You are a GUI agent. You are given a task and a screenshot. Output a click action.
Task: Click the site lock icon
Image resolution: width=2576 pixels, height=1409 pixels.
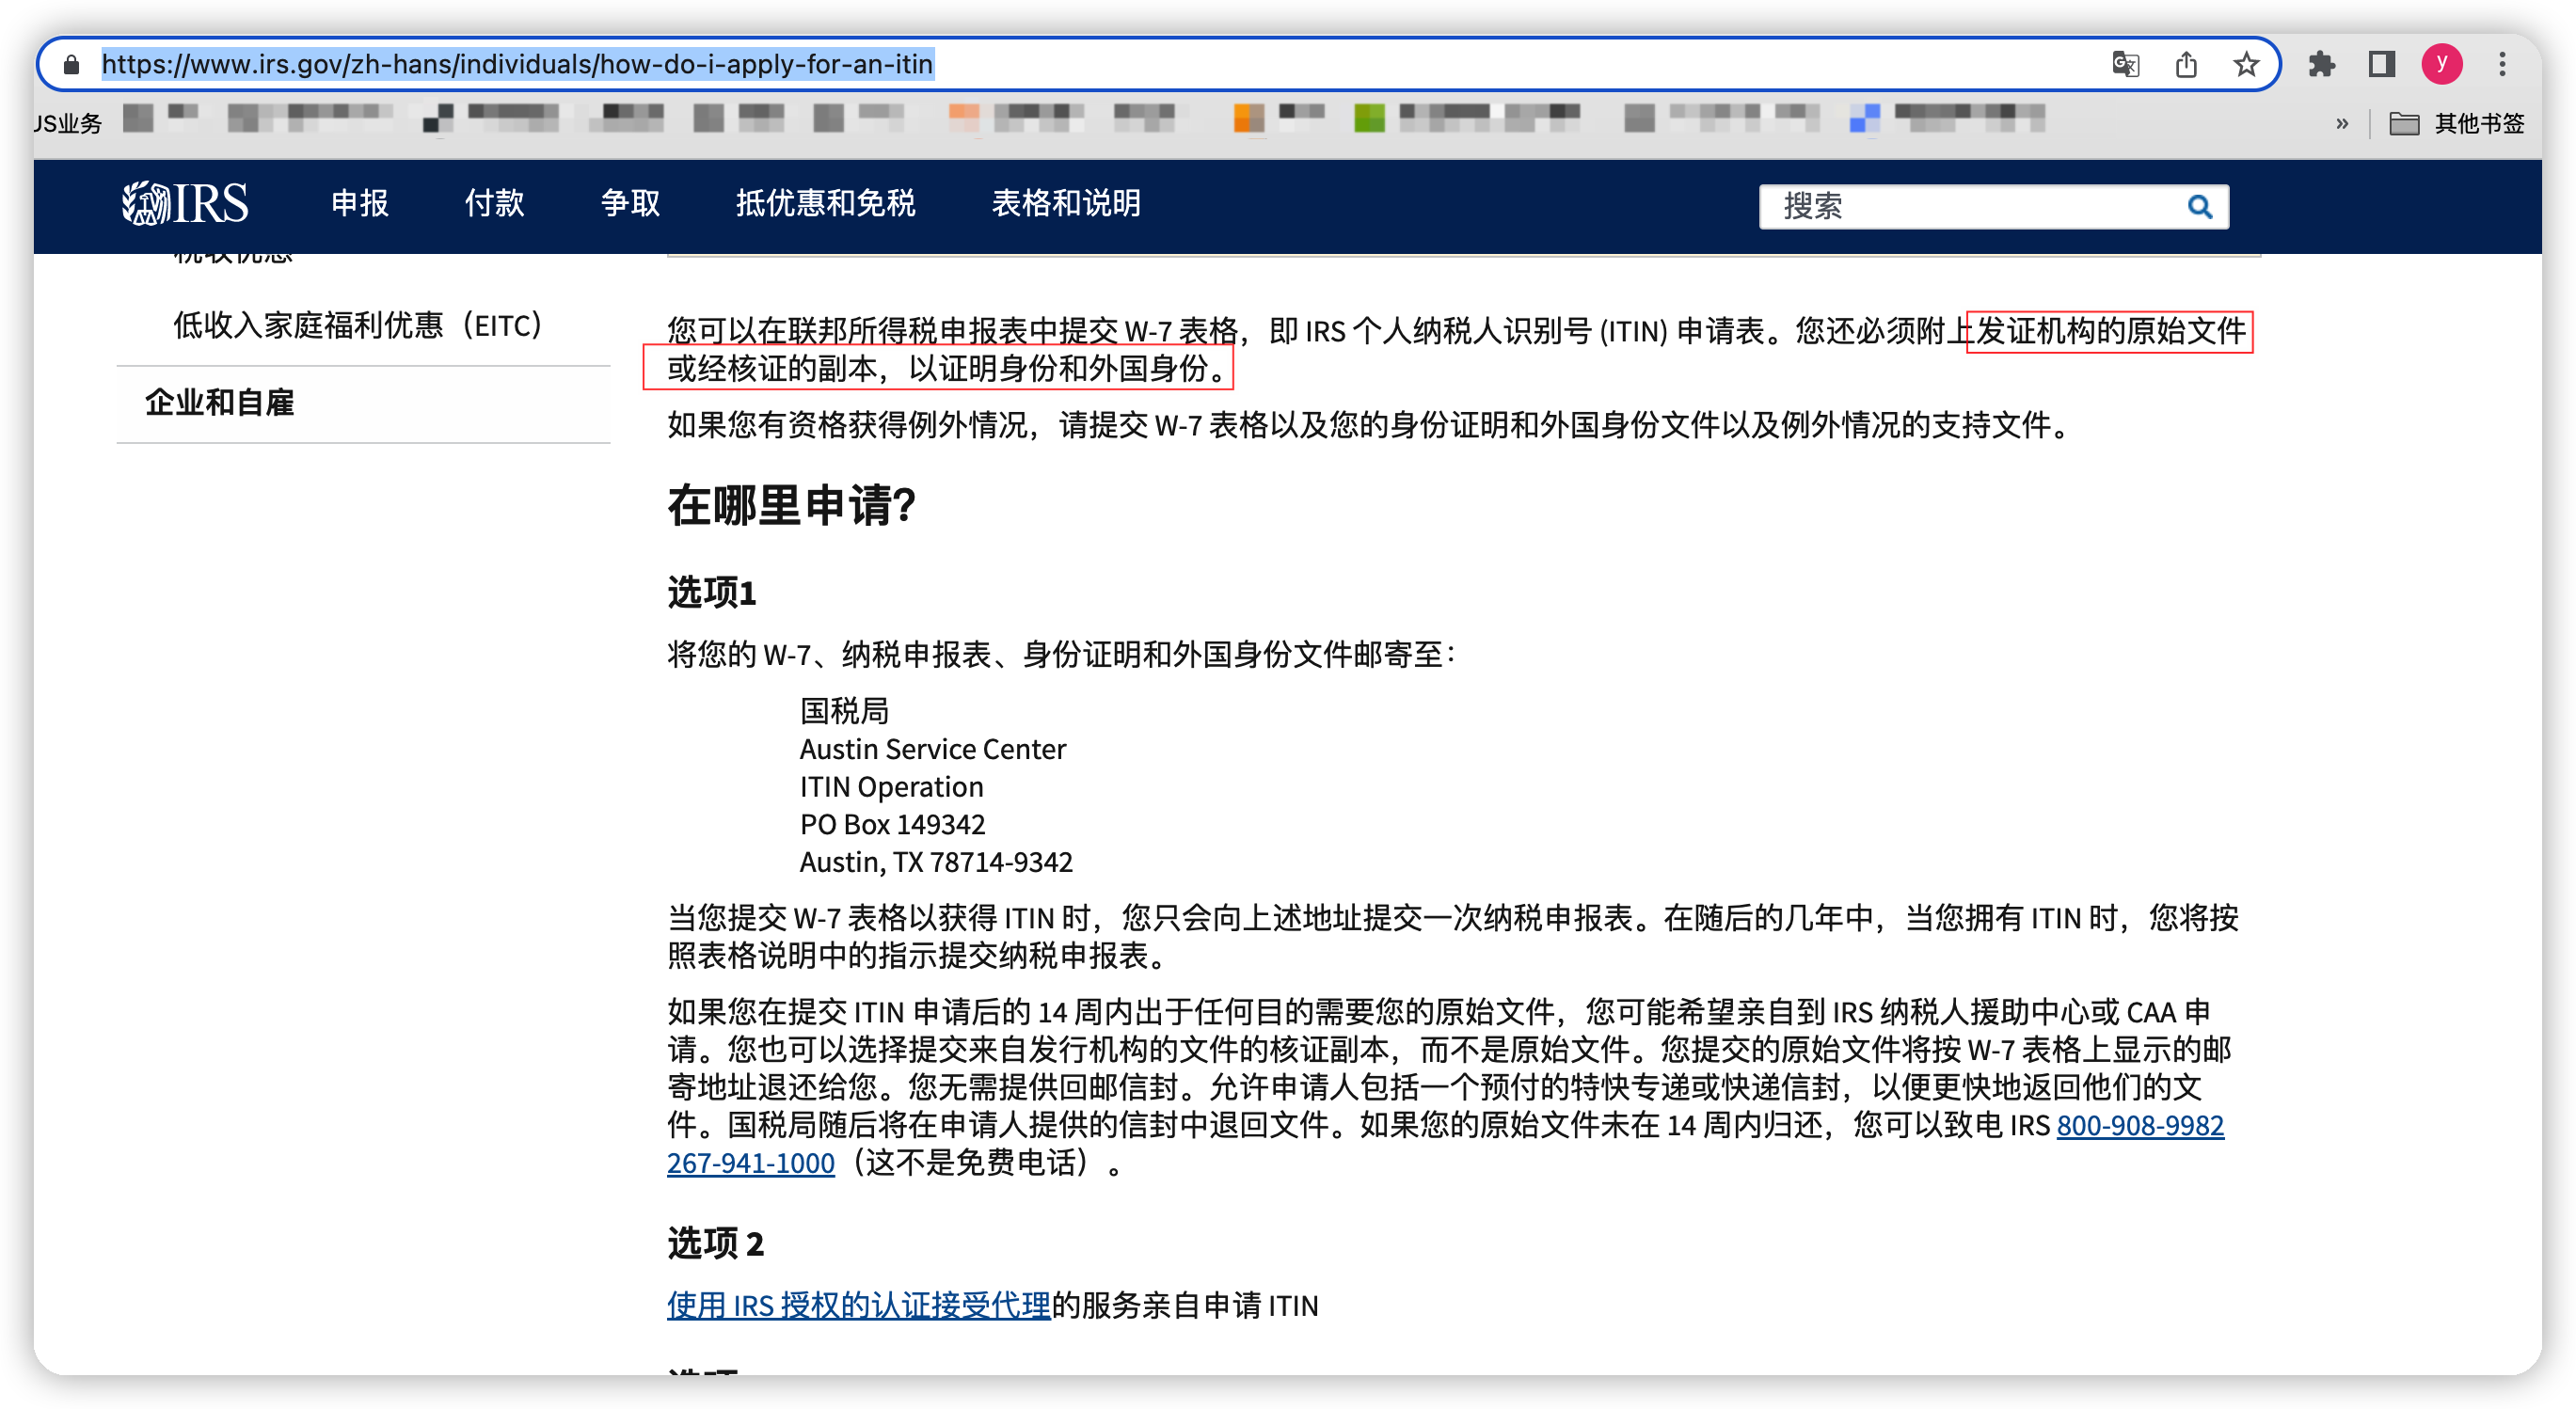pyautogui.click(x=71, y=65)
